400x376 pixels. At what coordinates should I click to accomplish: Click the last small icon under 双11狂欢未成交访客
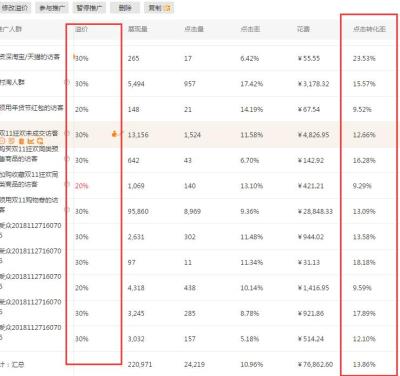point(40,141)
